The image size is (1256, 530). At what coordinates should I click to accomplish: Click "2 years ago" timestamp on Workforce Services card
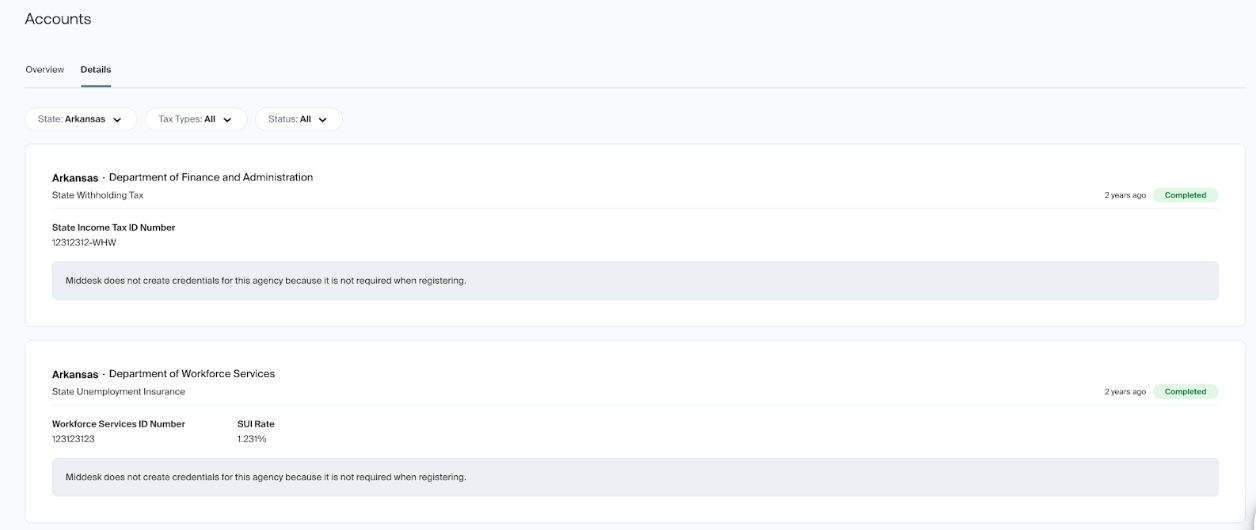[1124, 391]
